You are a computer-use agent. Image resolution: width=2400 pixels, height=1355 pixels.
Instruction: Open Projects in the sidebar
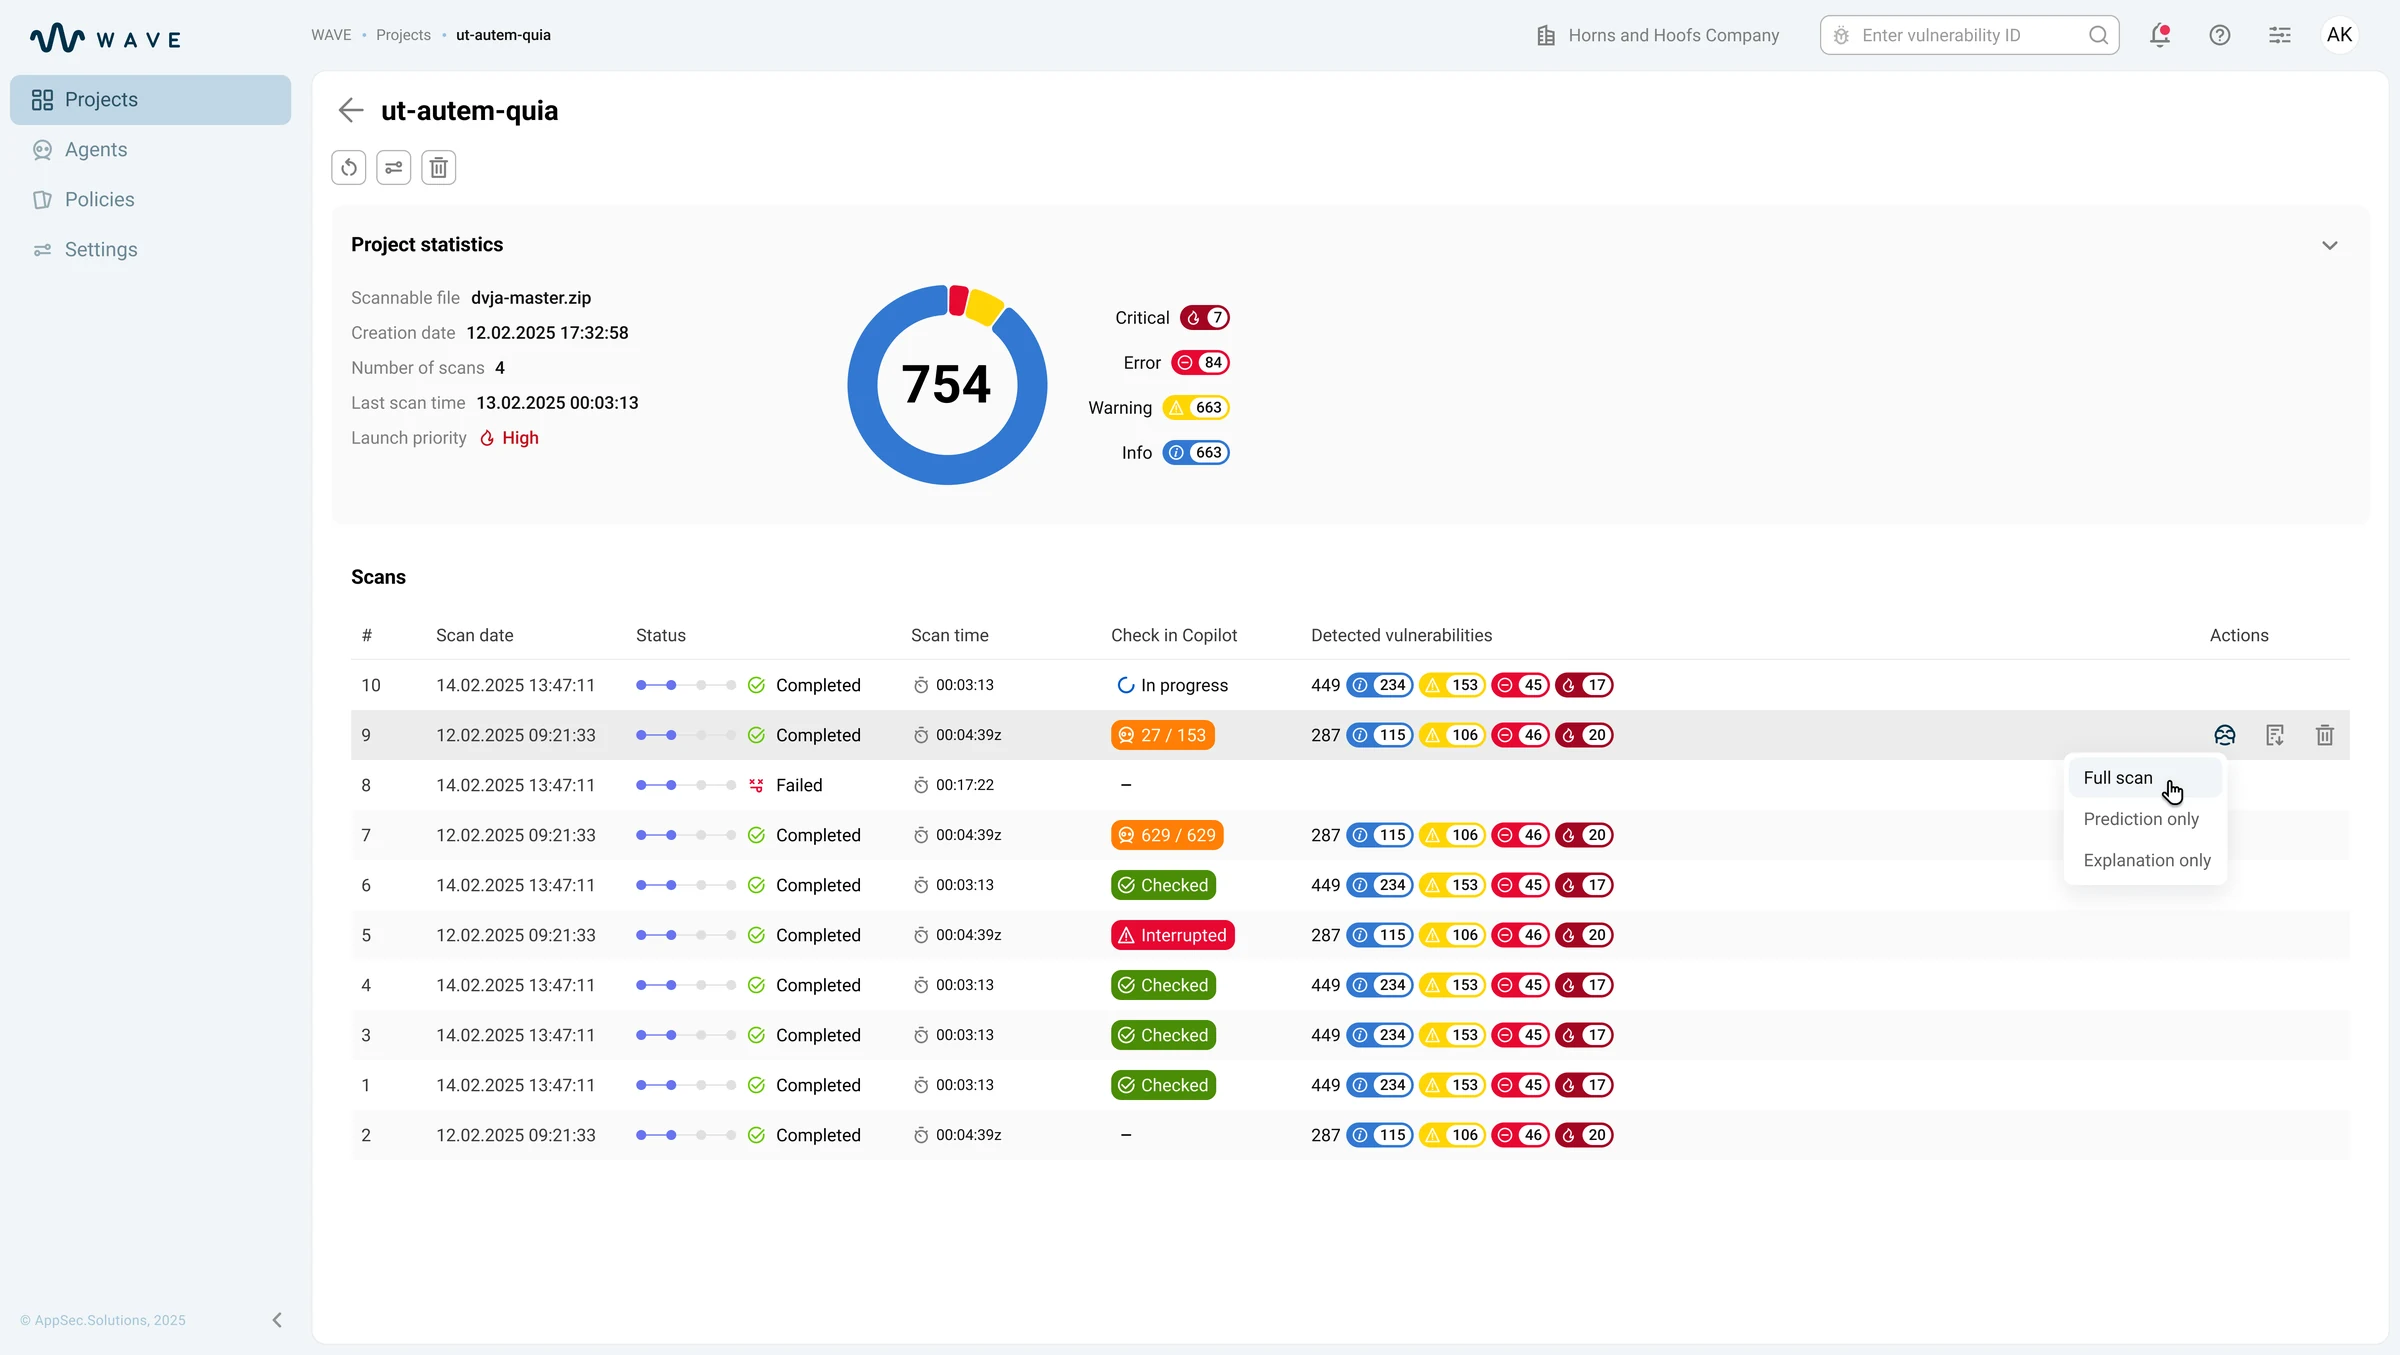151,100
